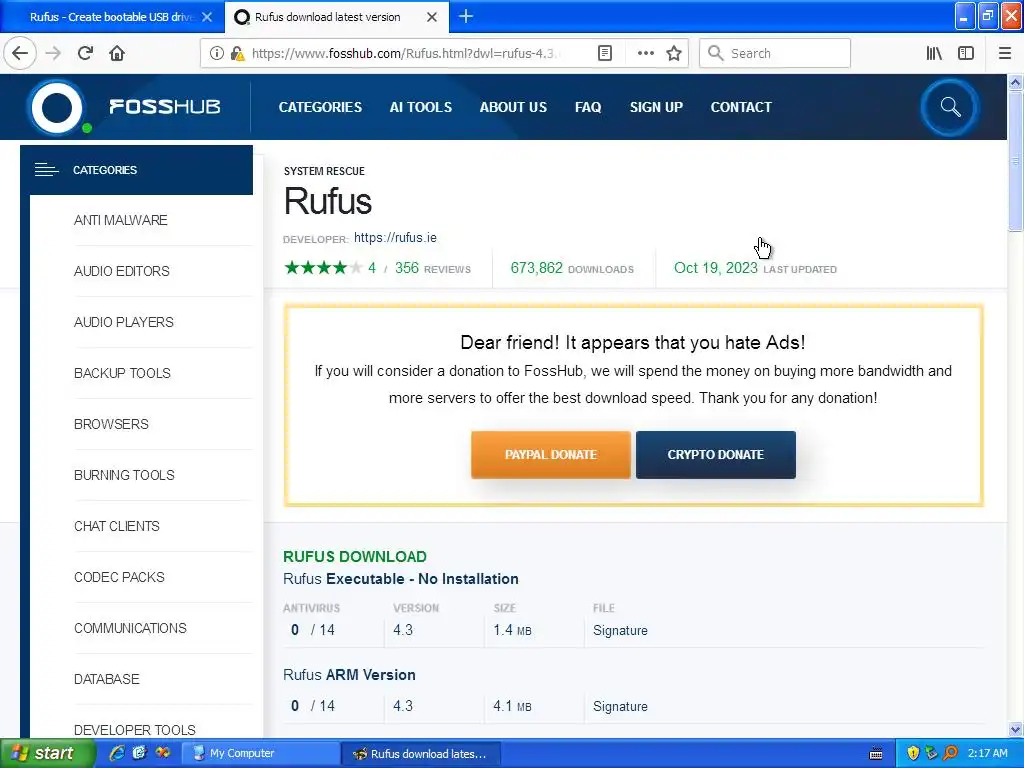Click the scrollbar up arrow

1015,82
